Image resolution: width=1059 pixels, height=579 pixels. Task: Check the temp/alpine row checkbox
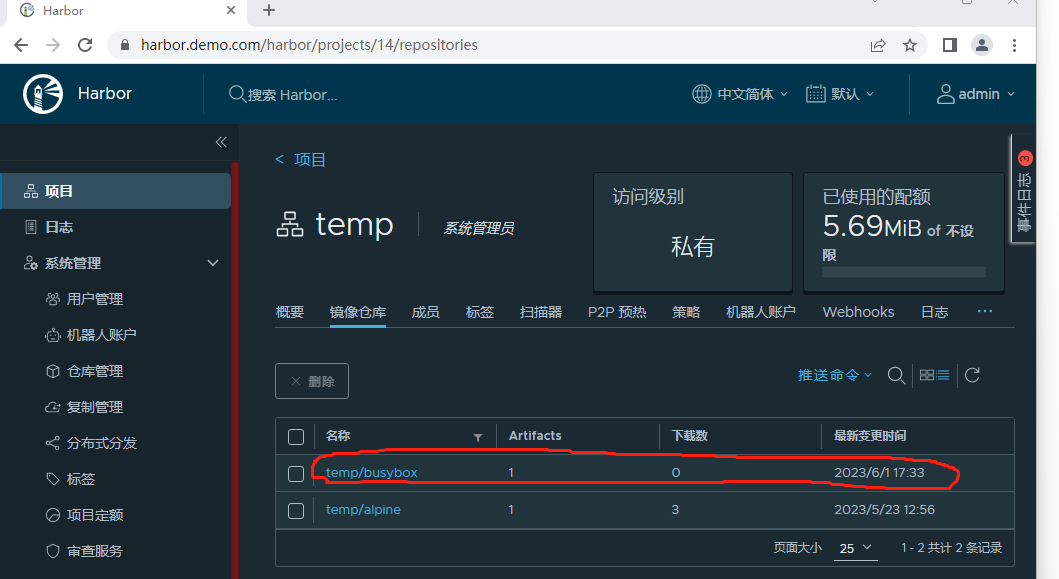[x=296, y=511]
